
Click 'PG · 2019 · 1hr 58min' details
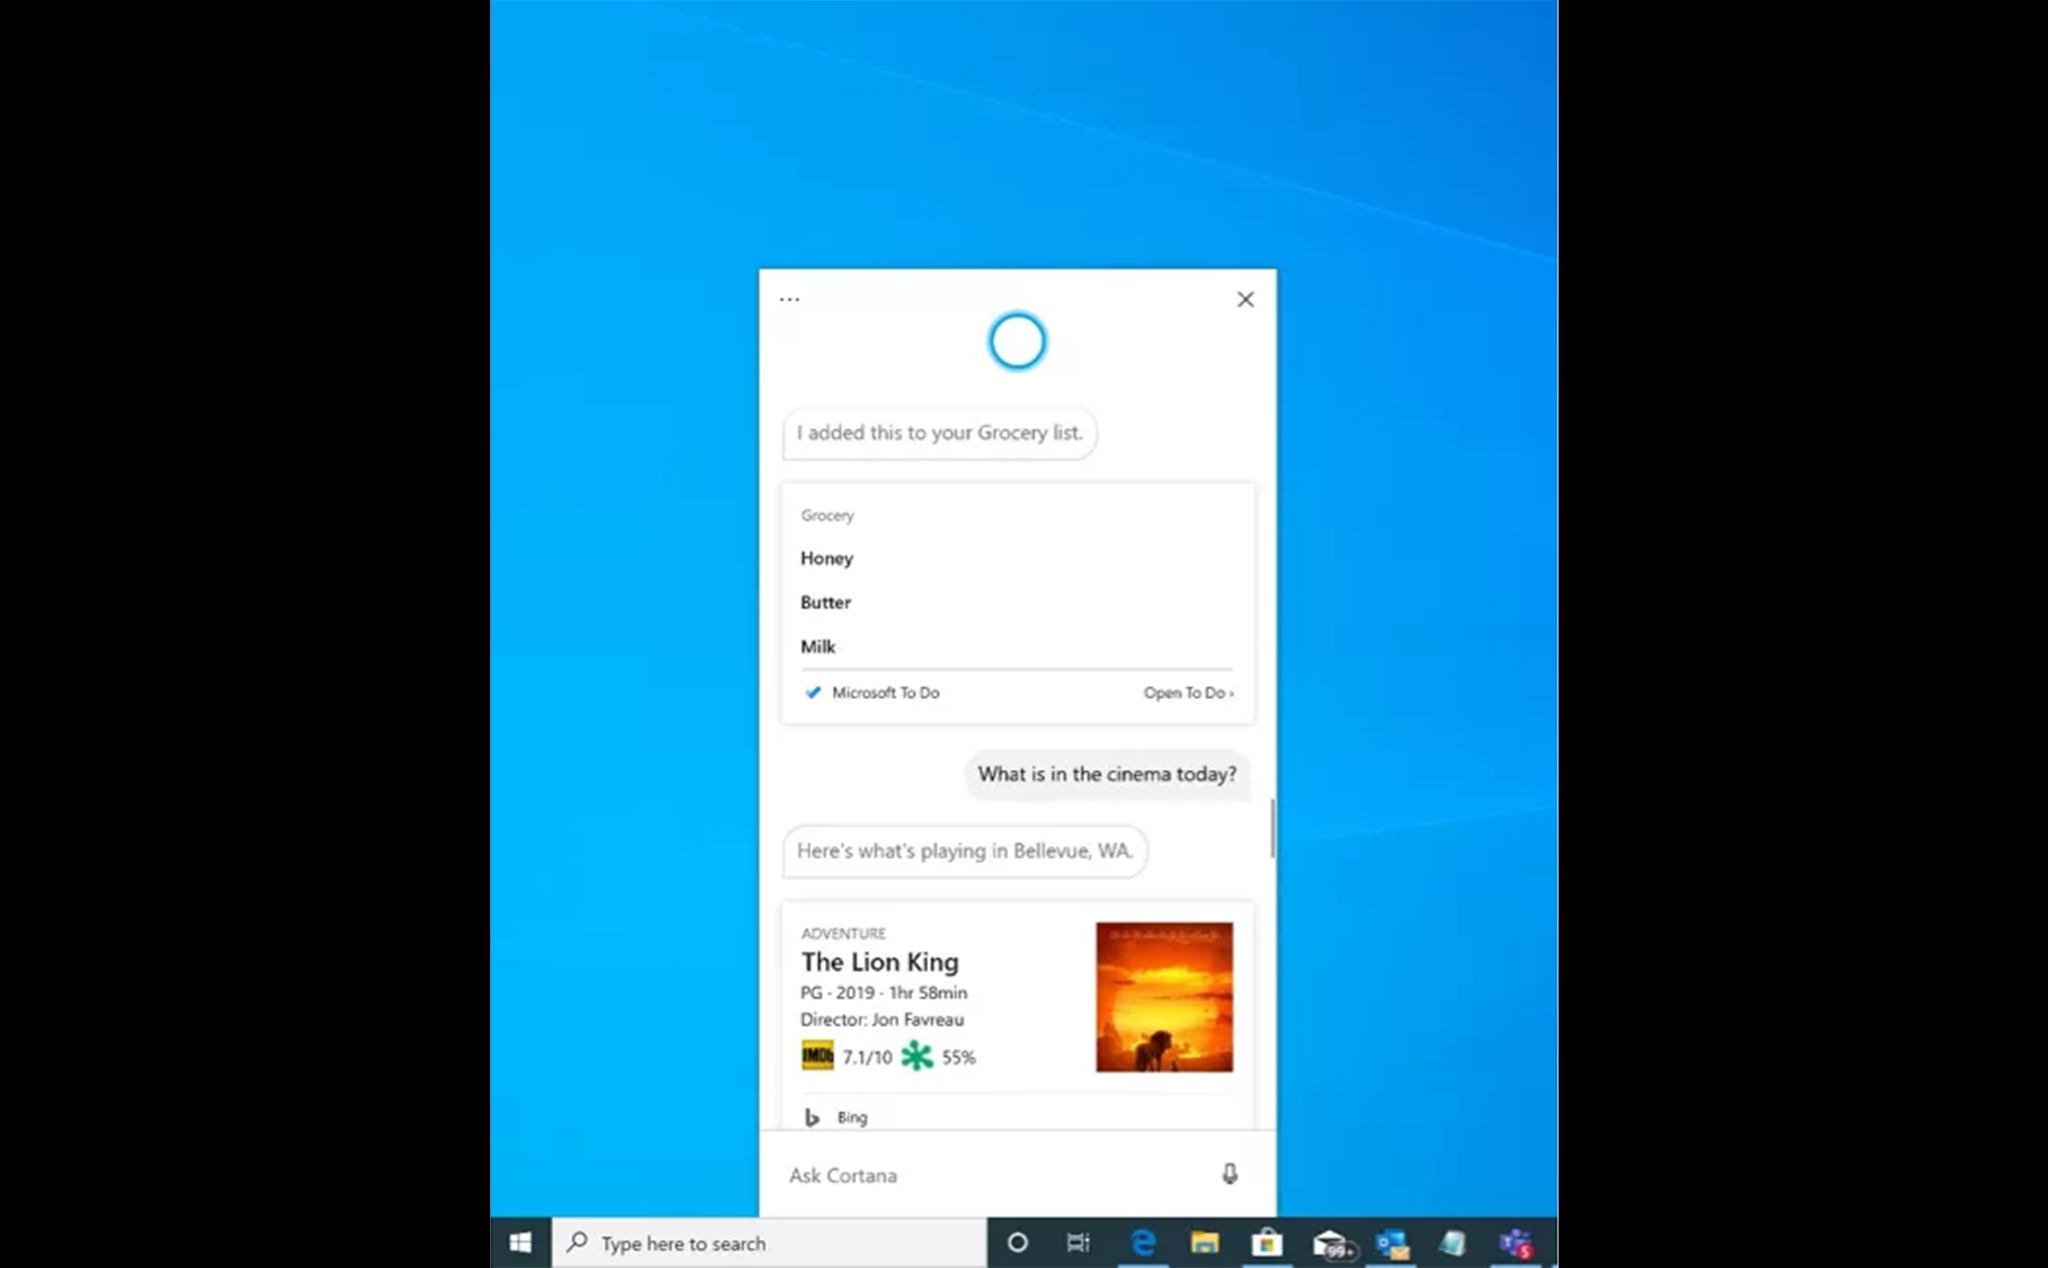coord(883,993)
